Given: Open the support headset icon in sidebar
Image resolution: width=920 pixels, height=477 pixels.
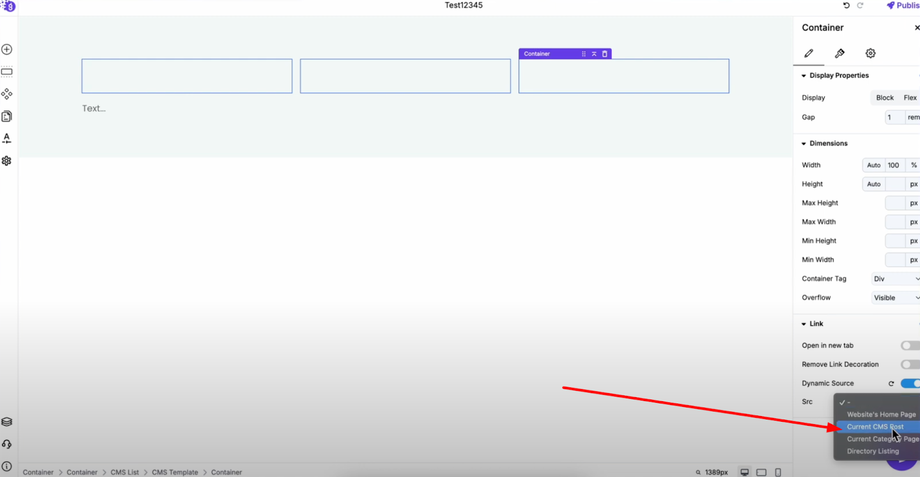Looking at the screenshot, I should 7,444.
